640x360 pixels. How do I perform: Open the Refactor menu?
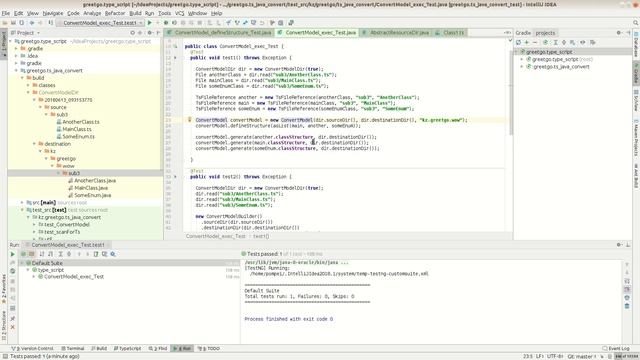(115, 13)
